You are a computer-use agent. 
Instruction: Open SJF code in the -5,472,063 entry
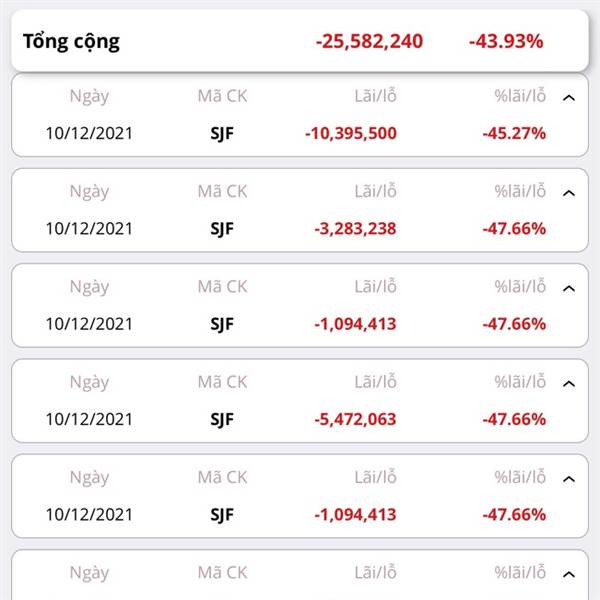point(222,420)
